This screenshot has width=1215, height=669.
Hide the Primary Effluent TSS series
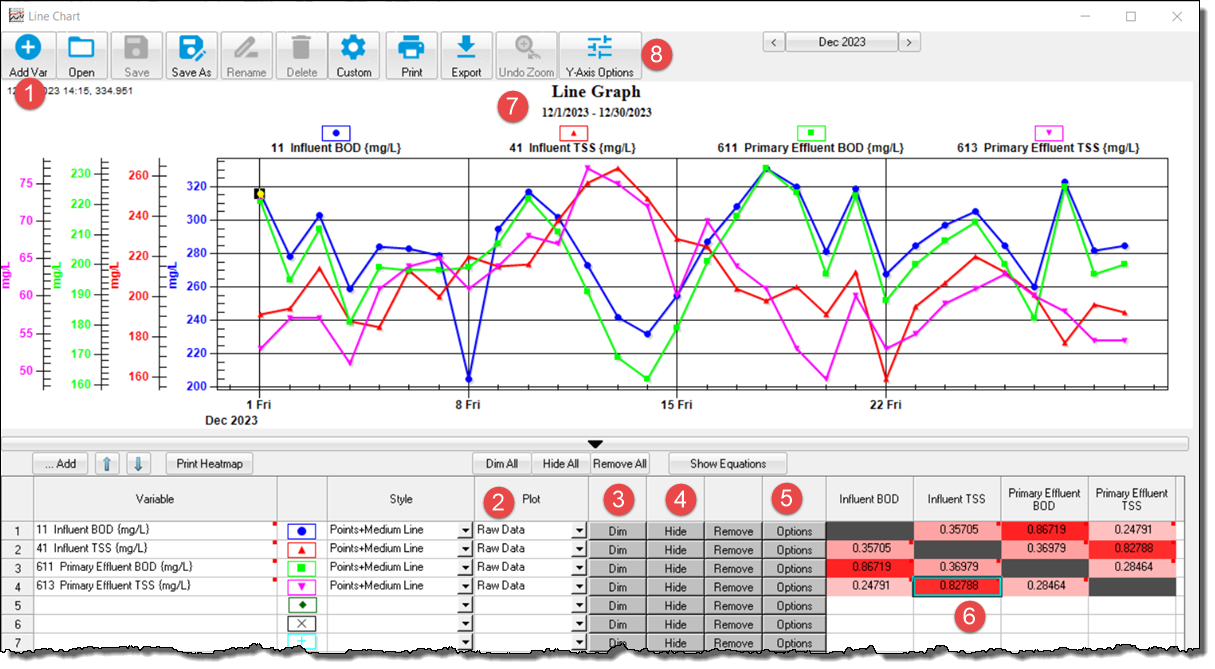[675, 586]
